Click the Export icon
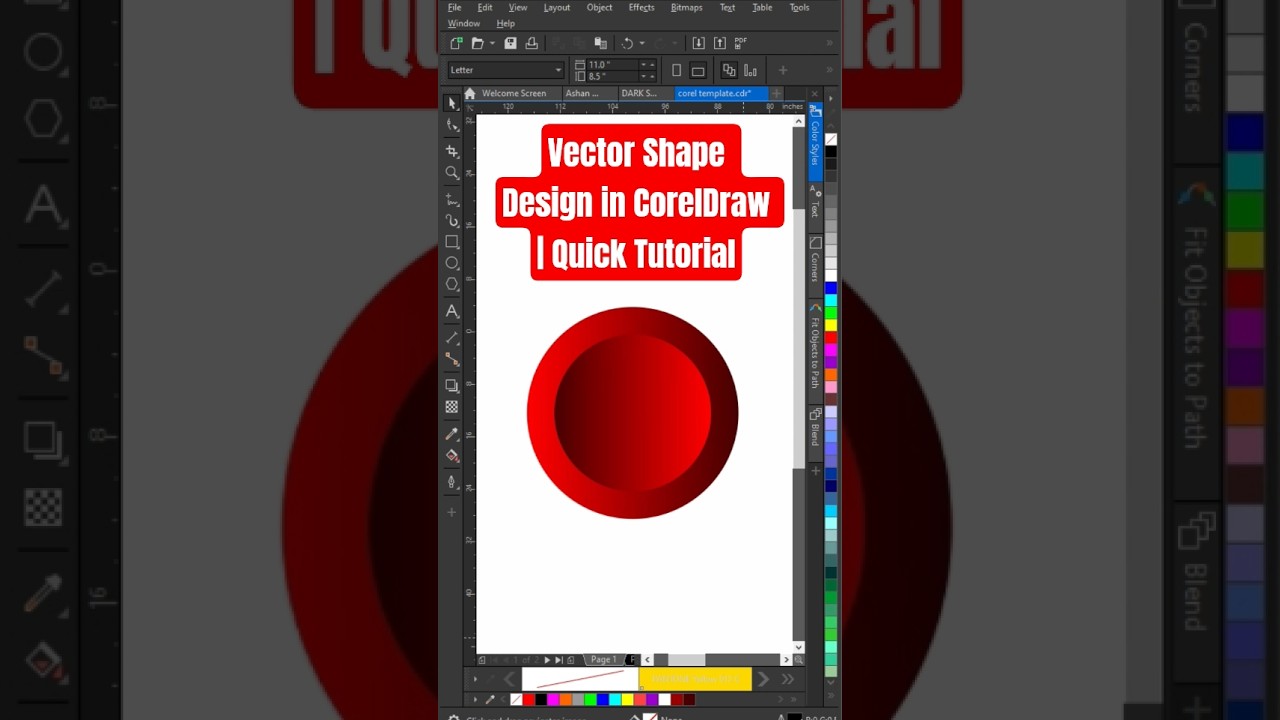Viewport: 1280px width, 720px height. pos(719,43)
